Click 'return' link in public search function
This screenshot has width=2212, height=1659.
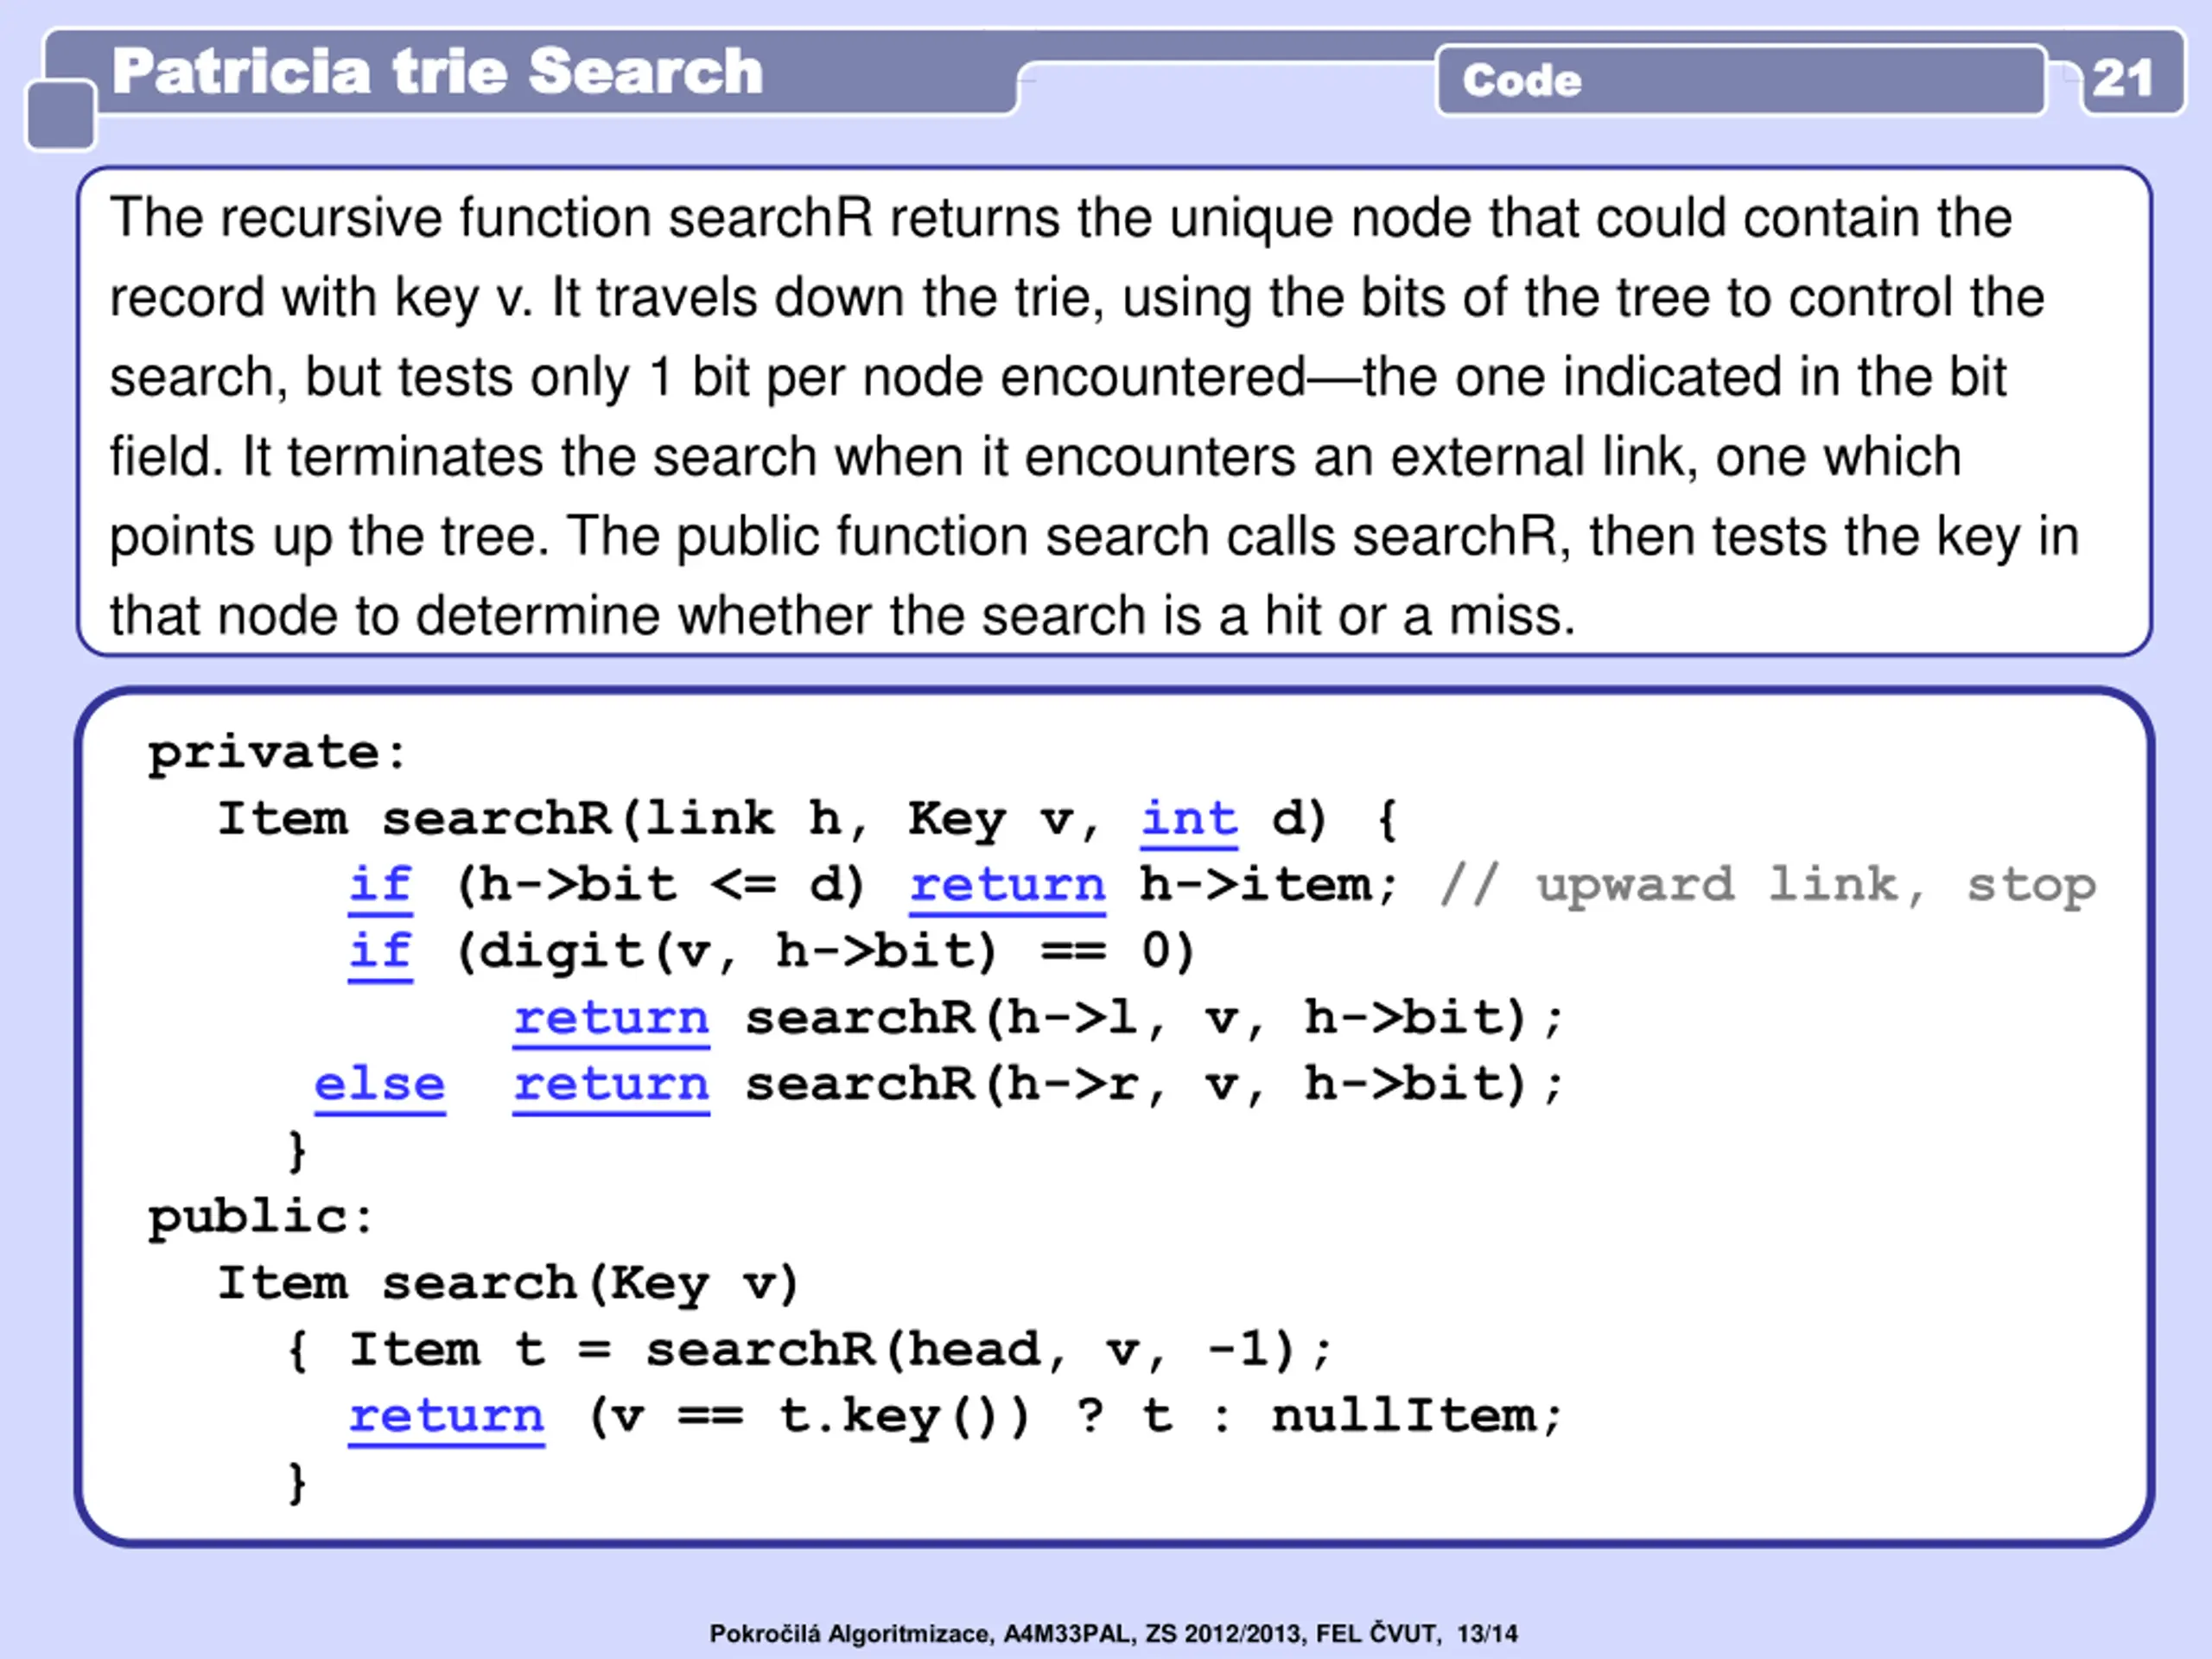(x=446, y=1416)
